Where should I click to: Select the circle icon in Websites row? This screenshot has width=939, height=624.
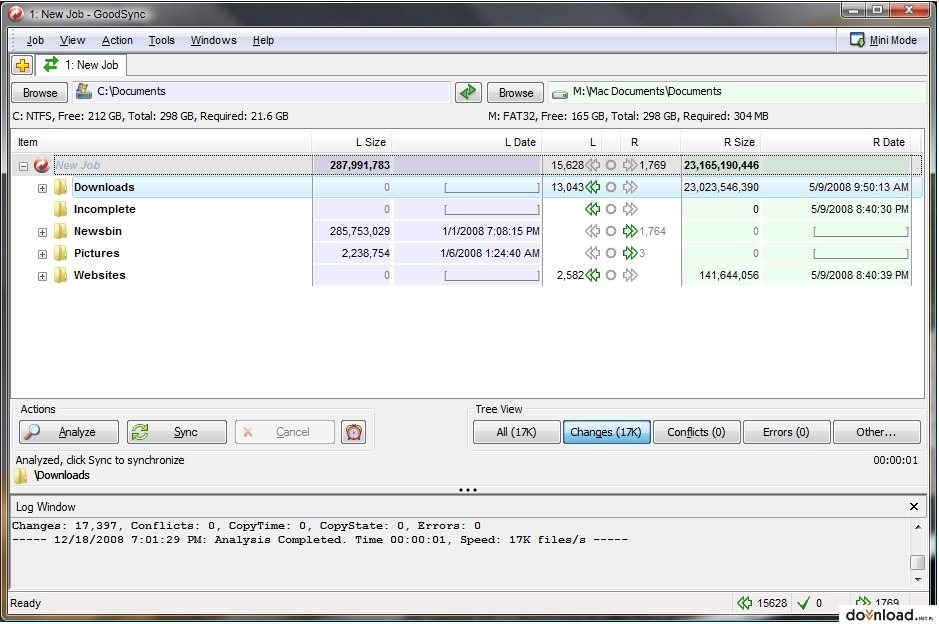click(611, 275)
